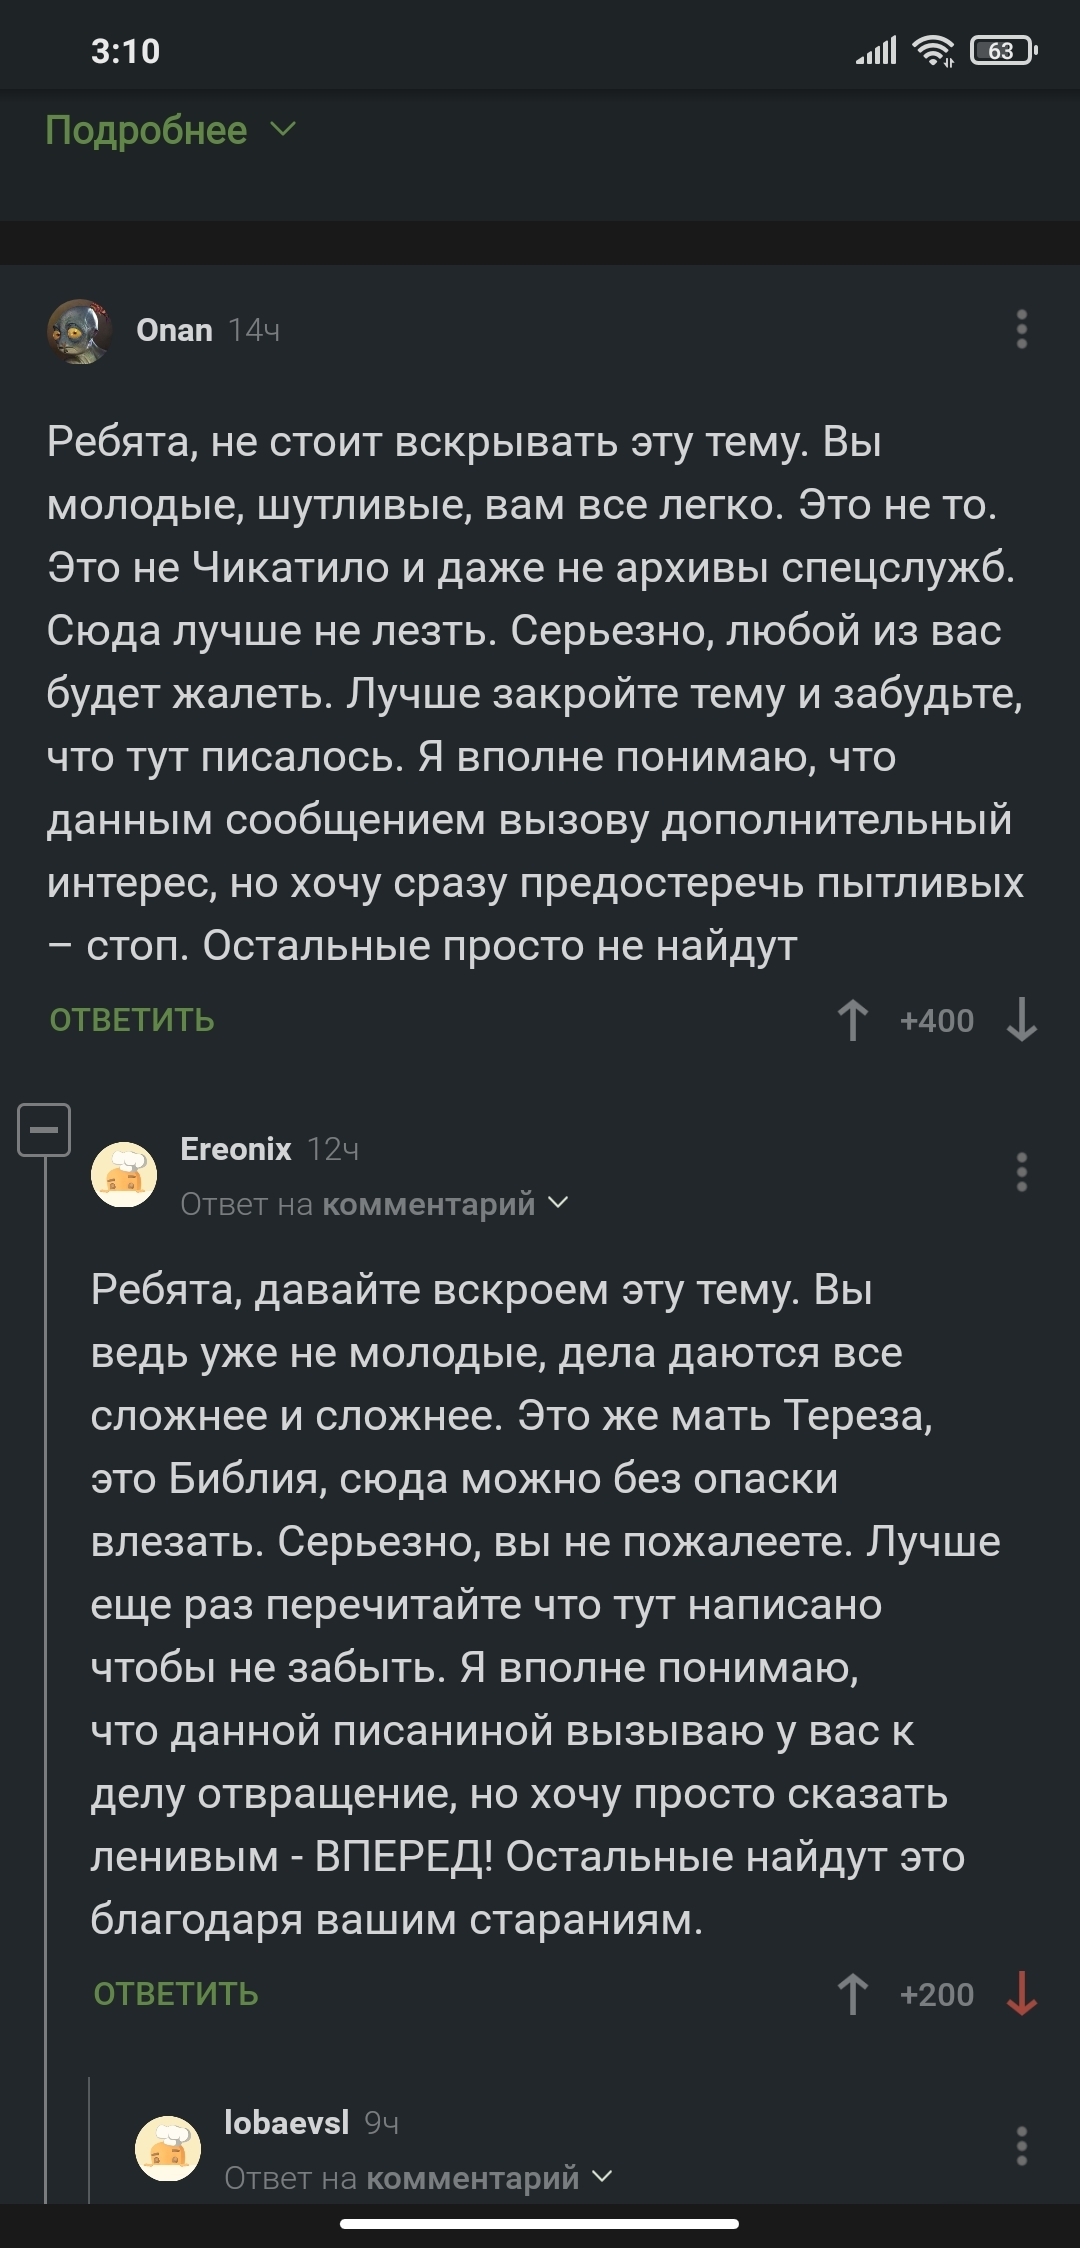This screenshot has height=2248, width=1080.
Task: Open three-dot menu on Onan's comment
Action: [1021, 329]
